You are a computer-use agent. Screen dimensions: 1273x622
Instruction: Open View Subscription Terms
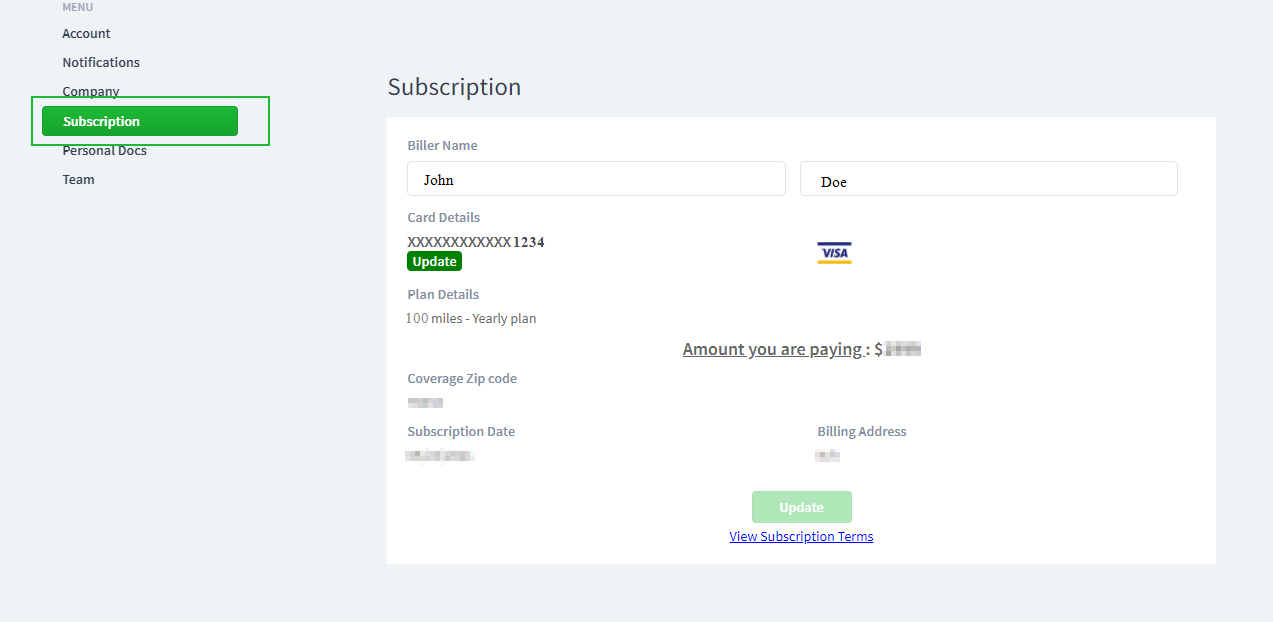click(800, 536)
